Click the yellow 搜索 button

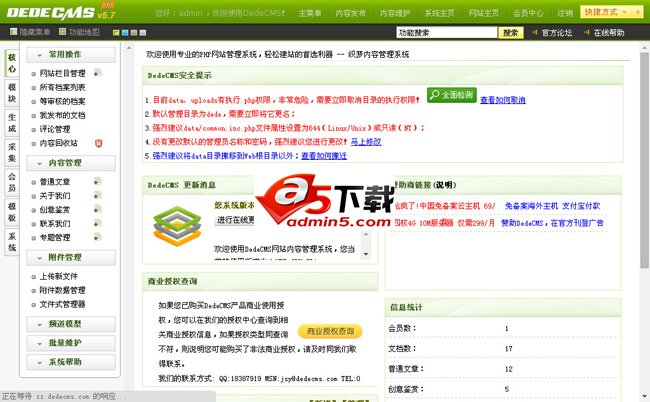(x=511, y=32)
